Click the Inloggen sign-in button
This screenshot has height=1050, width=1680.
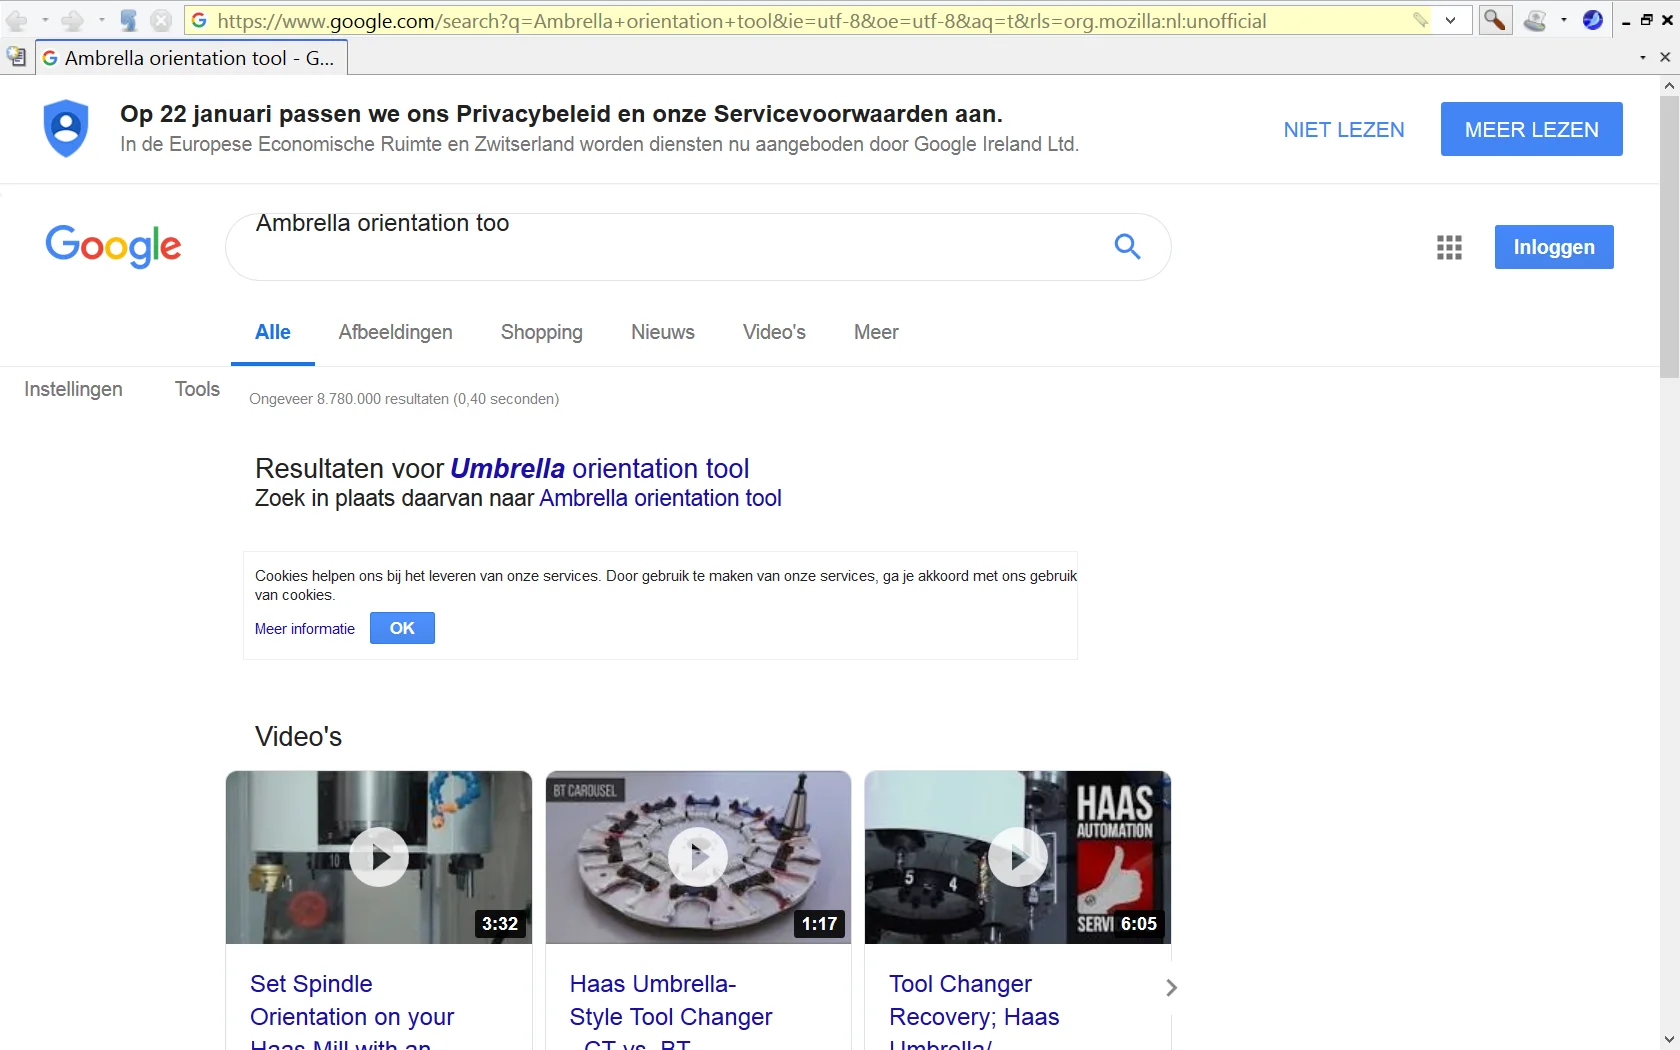pyautogui.click(x=1554, y=247)
